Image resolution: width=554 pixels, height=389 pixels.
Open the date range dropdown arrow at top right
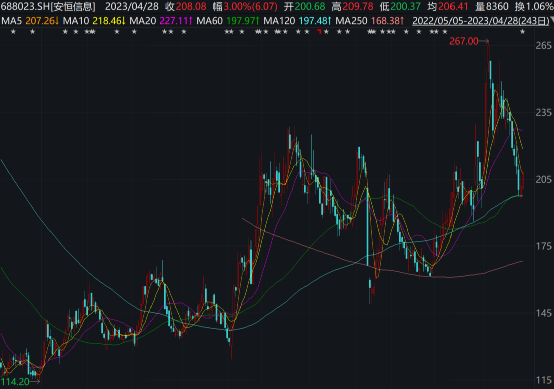click(552, 21)
